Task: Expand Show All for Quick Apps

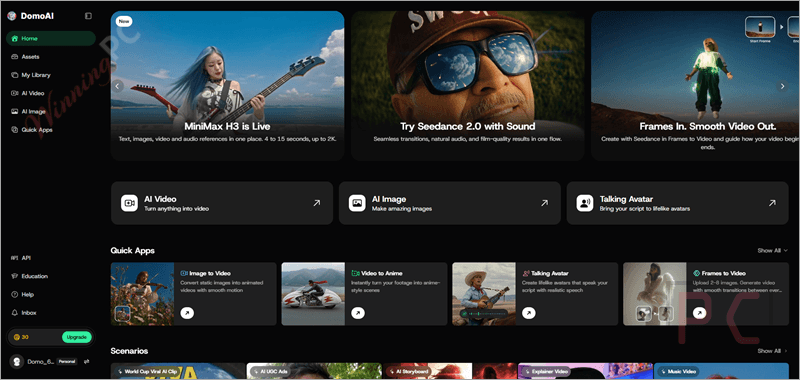Action: point(772,250)
